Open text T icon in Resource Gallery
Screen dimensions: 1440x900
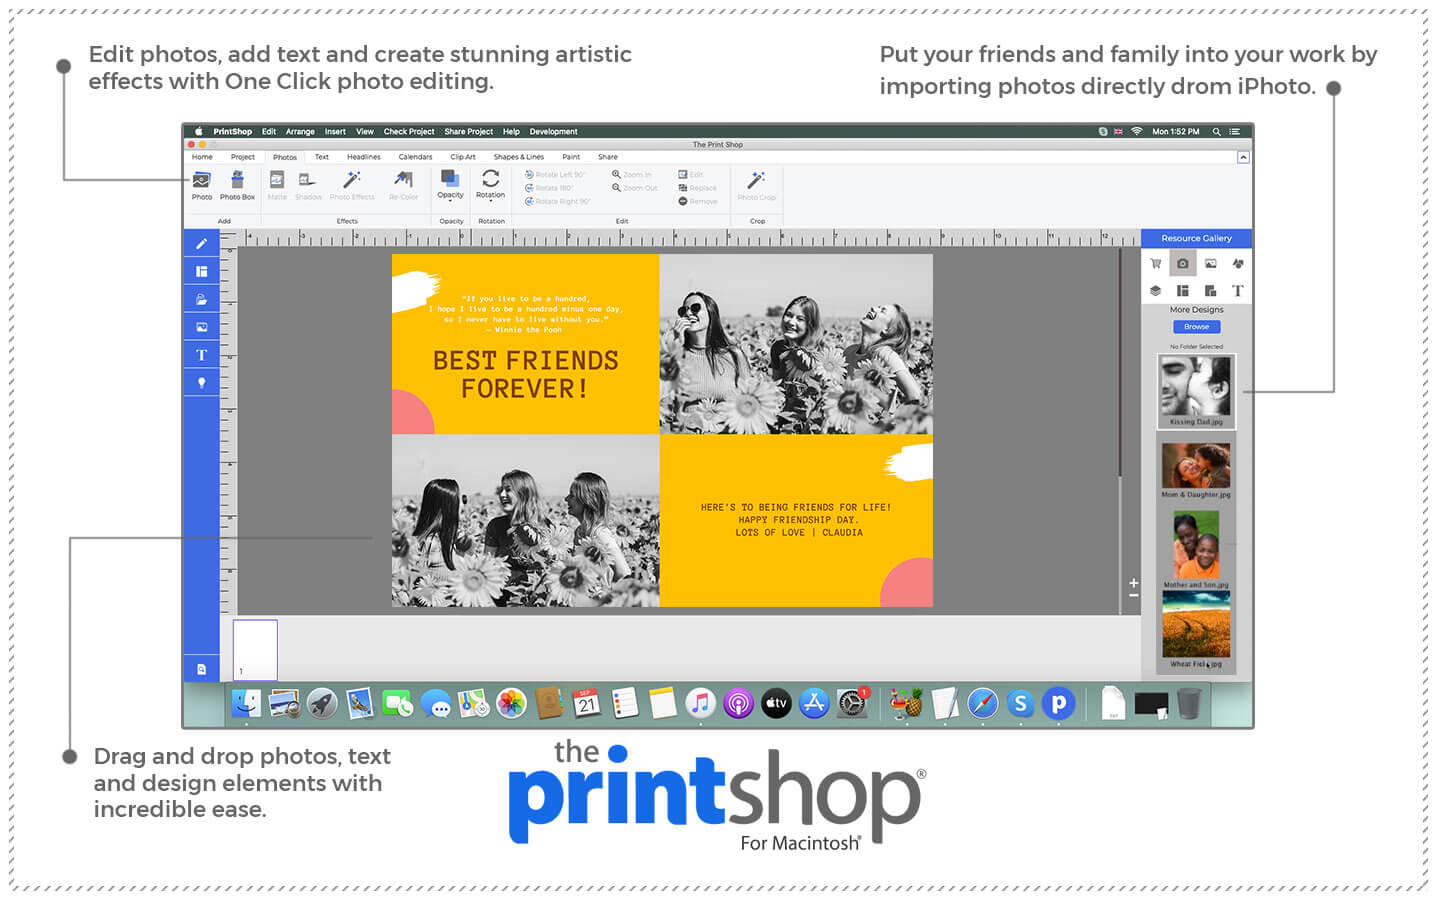click(x=1238, y=291)
